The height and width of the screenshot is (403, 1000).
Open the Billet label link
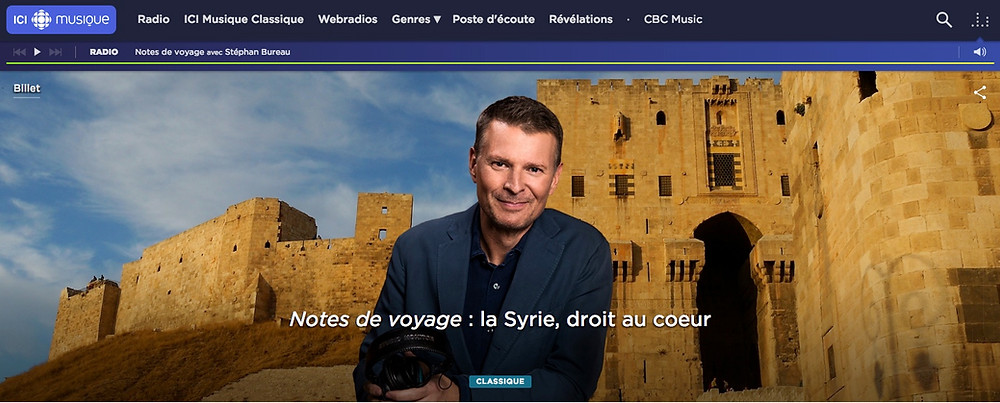pyautogui.click(x=27, y=89)
